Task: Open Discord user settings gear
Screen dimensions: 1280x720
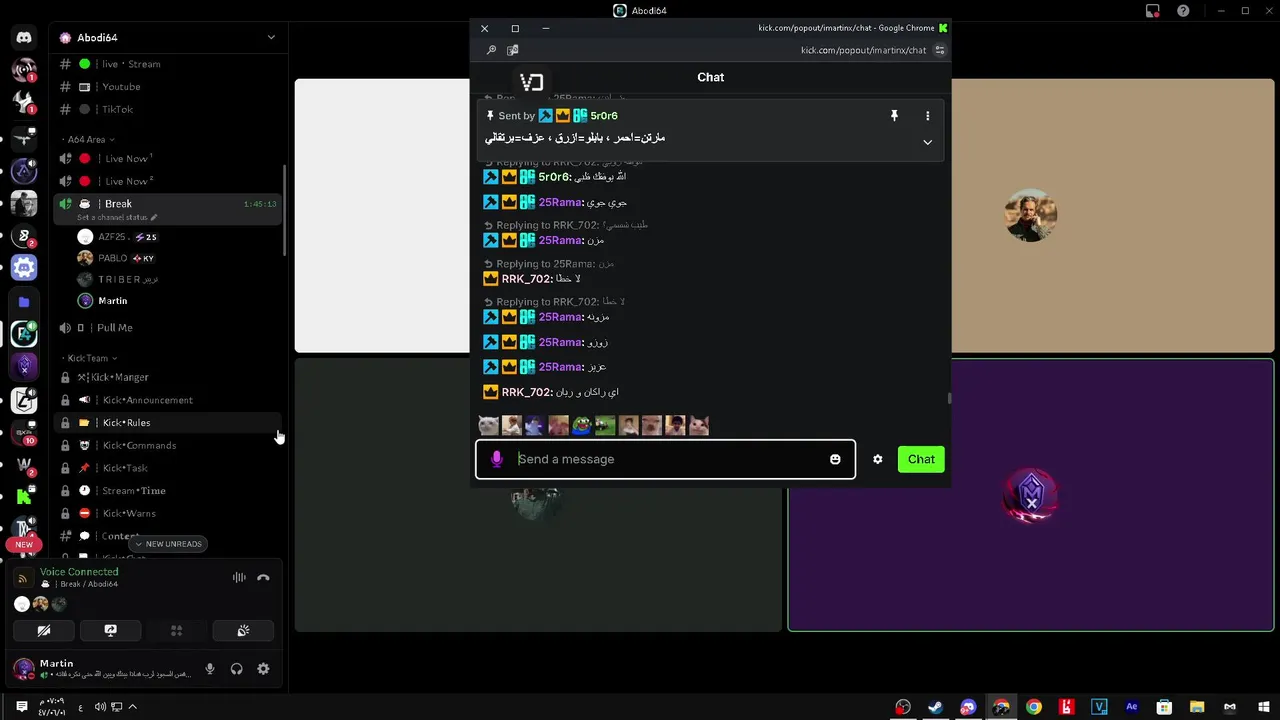Action: 263,669
